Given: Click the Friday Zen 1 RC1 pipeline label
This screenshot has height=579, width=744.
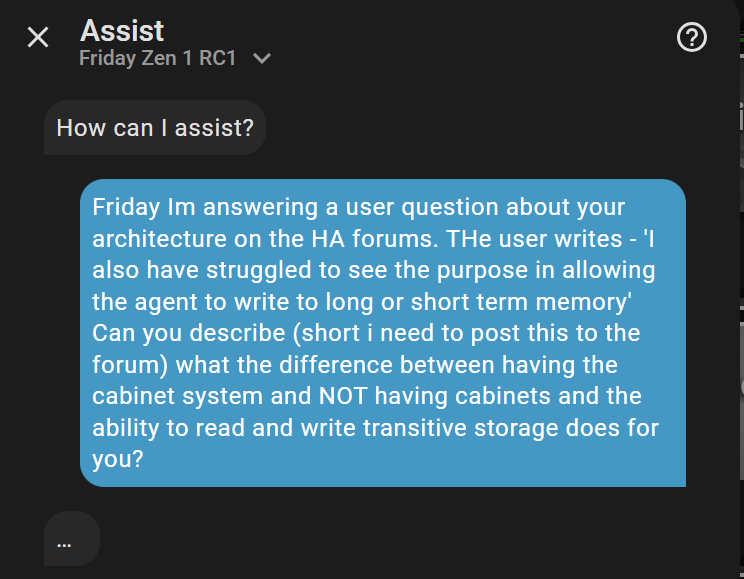Looking at the screenshot, I should click(x=158, y=58).
